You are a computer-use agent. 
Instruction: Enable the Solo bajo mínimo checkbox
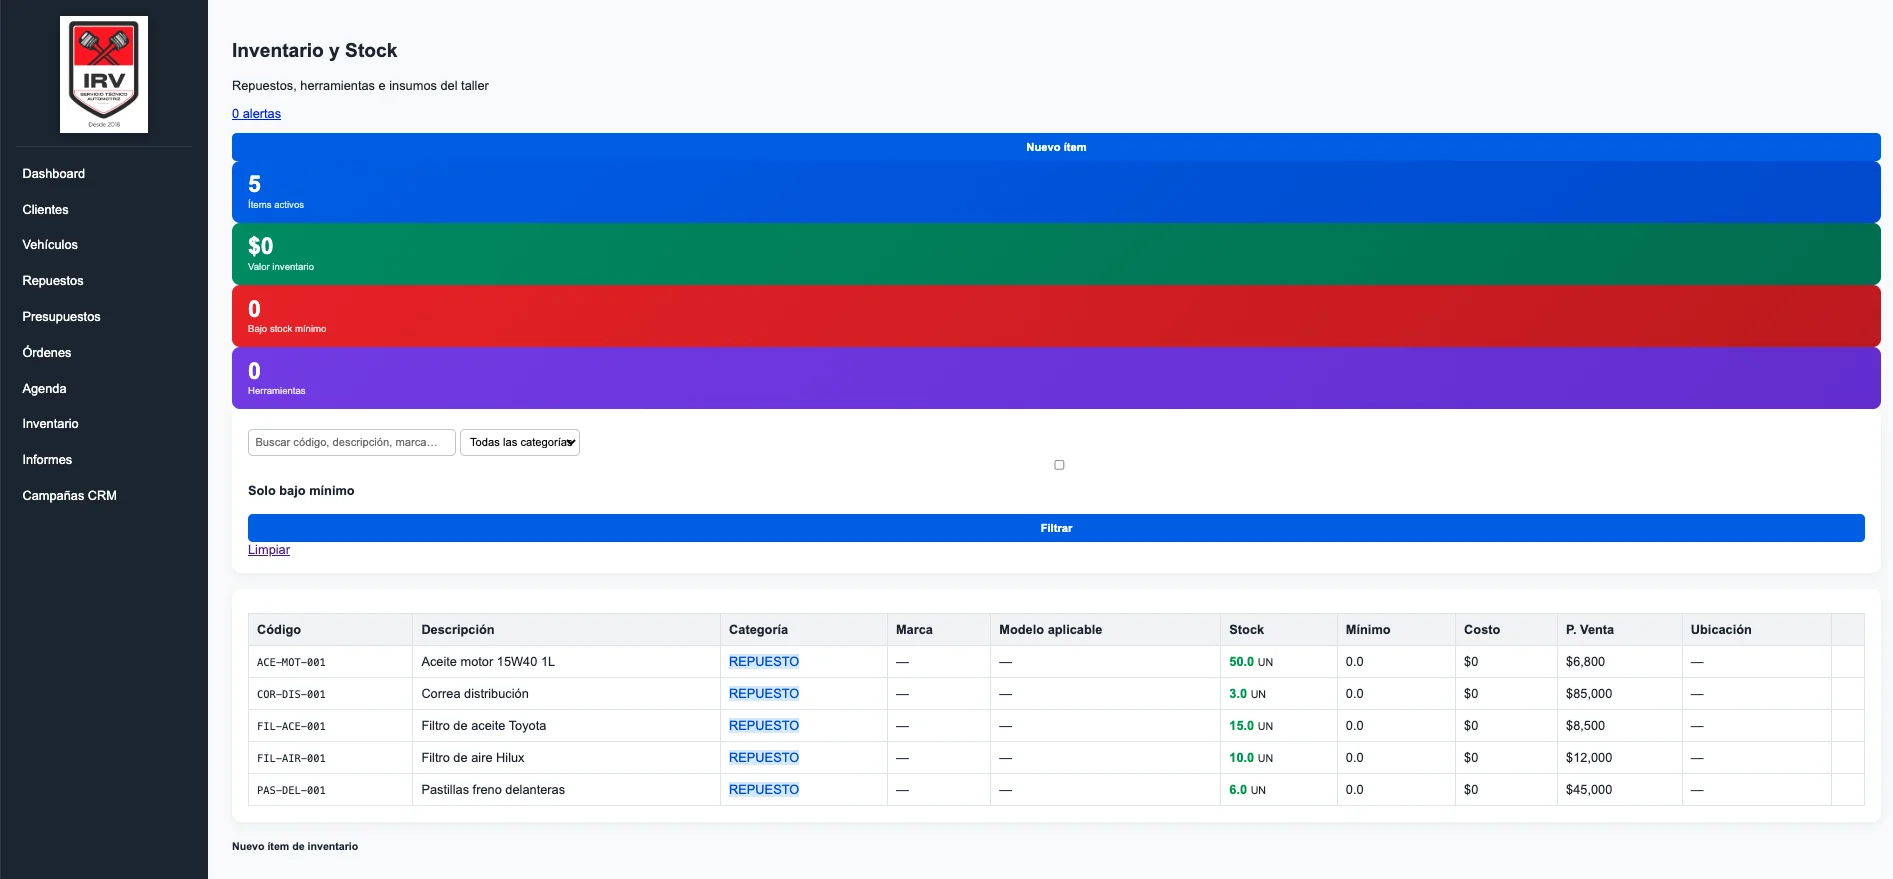click(1059, 465)
